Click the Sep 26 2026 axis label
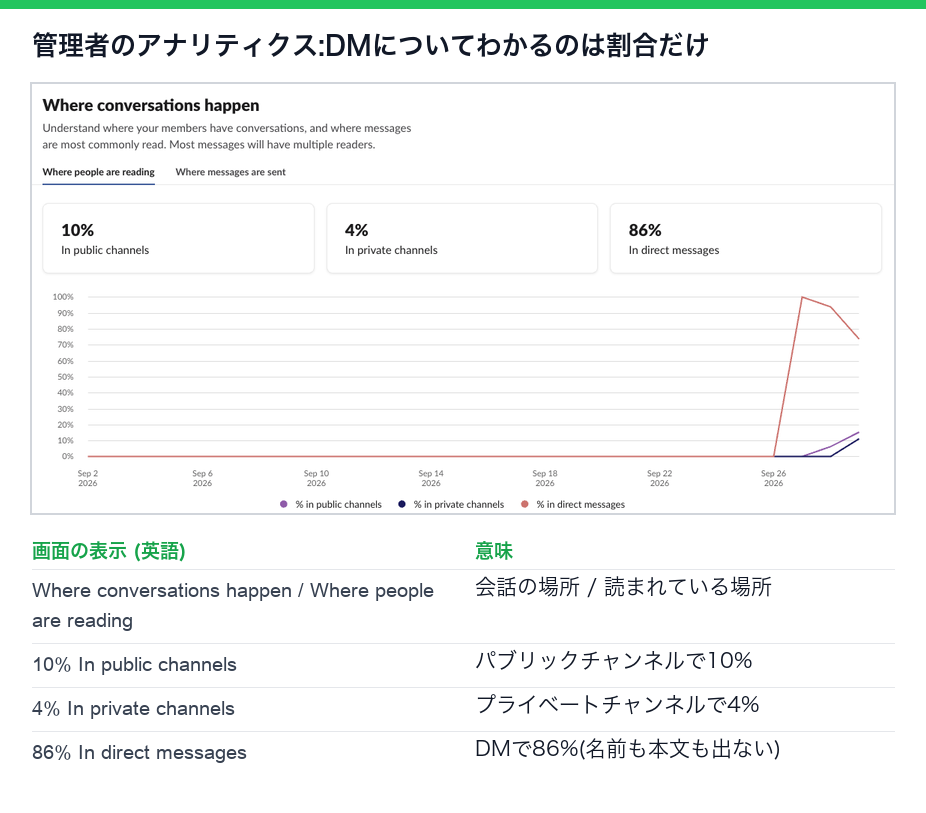Image resolution: width=926 pixels, height=813 pixels. [x=773, y=478]
